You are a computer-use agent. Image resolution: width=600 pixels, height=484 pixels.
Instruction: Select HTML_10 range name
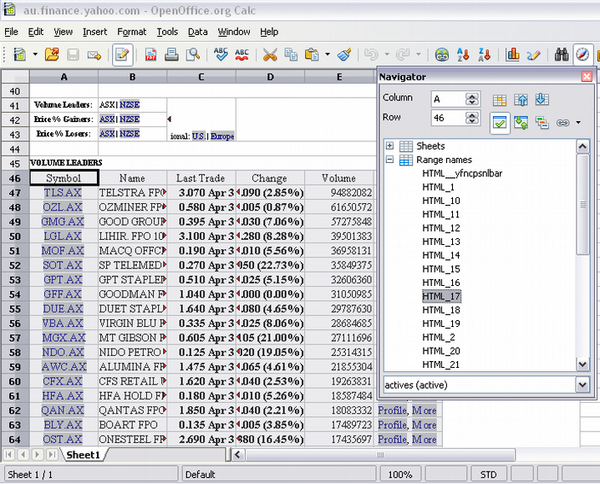(x=441, y=201)
